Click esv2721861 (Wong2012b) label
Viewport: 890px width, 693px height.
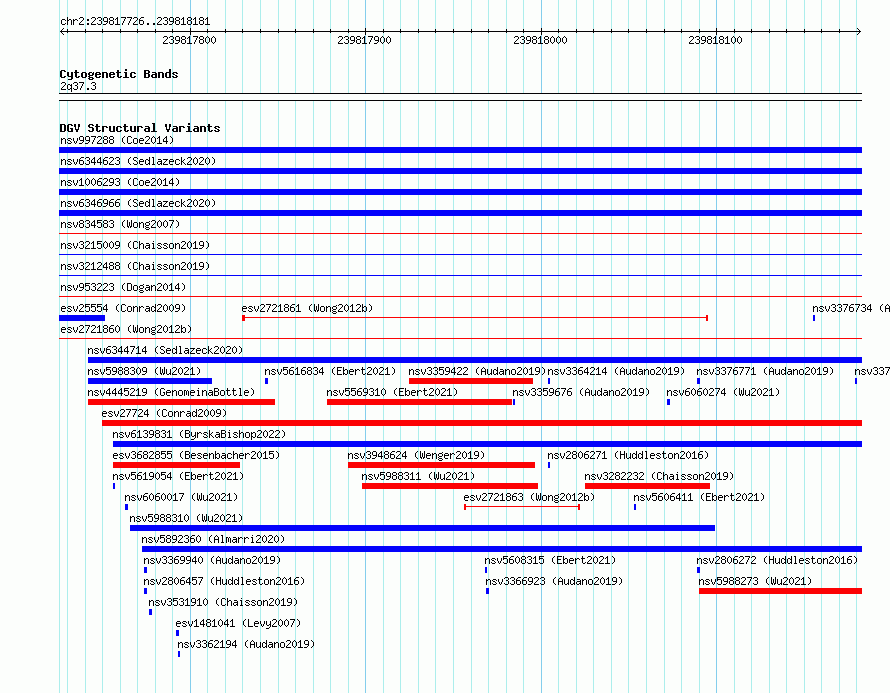coord(307,308)
